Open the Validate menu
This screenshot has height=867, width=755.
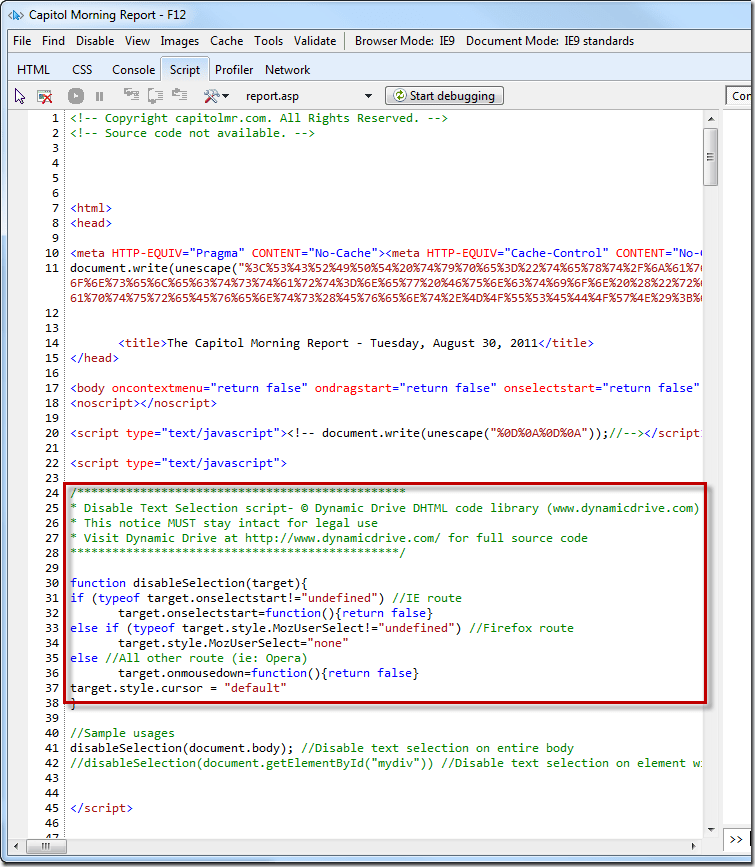coord(314,41)
